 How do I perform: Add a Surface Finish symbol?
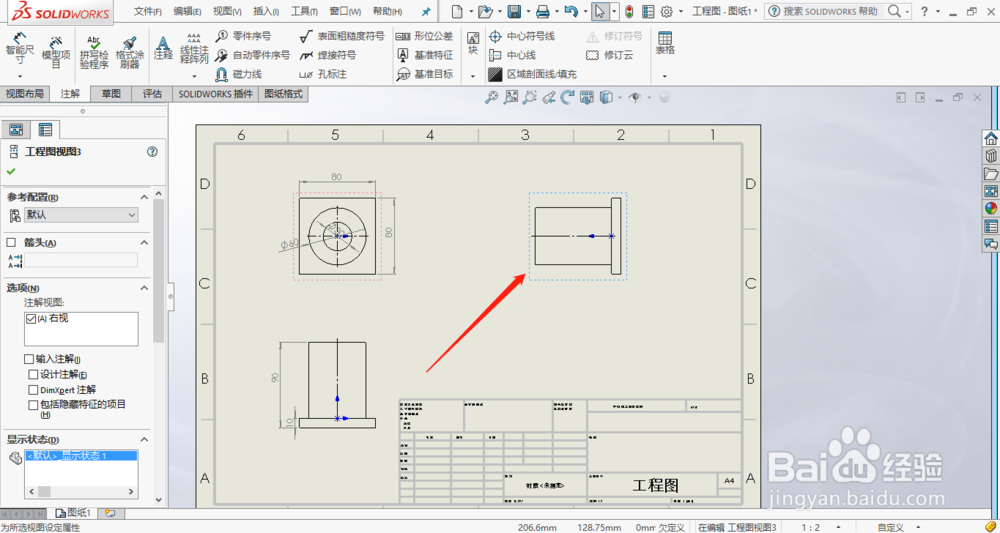(x=342, y=36)
